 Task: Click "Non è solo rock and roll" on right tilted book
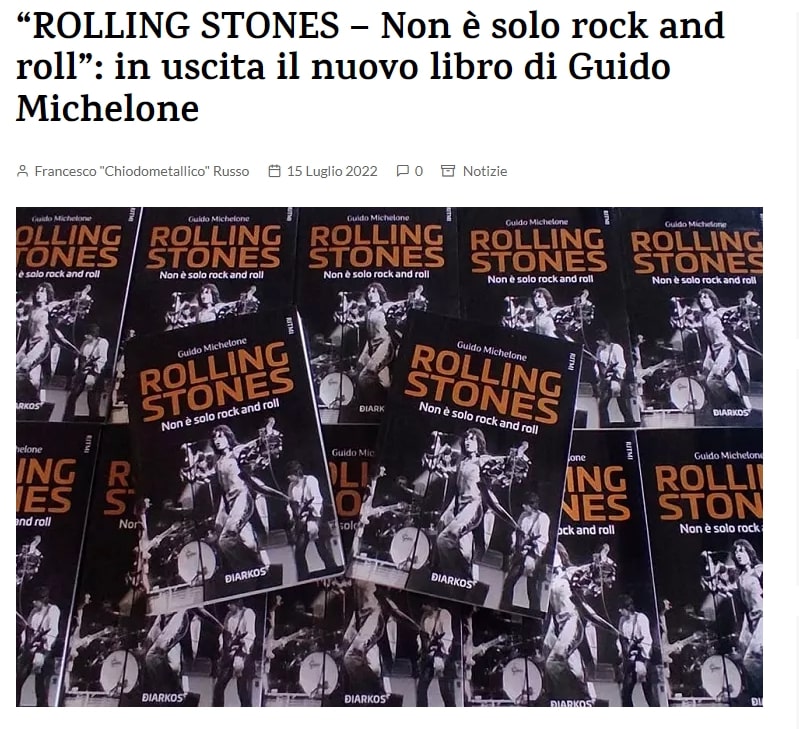[478, 418]
